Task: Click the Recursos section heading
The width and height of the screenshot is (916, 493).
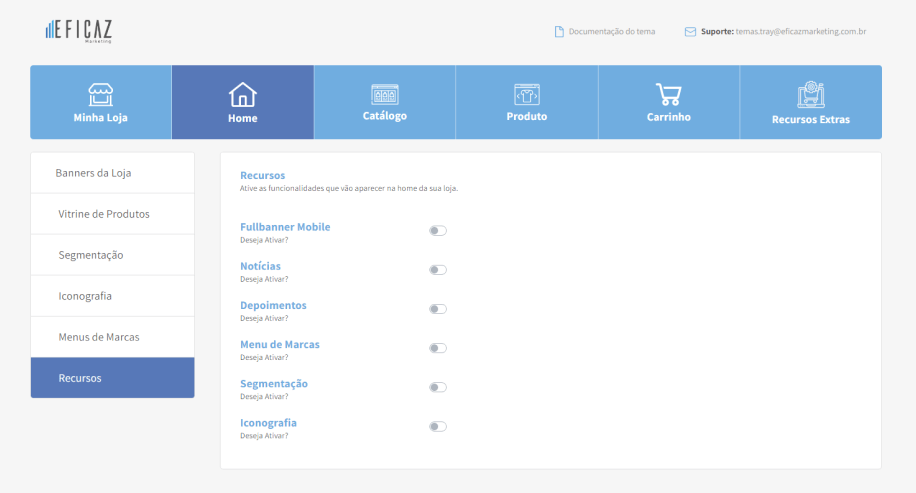Action: (262, 175)
